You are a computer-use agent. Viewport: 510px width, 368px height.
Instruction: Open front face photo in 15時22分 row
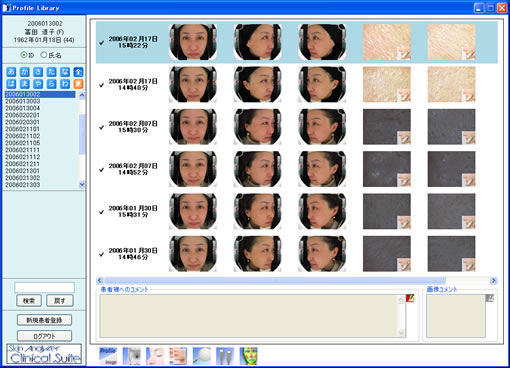coord(193,42)
